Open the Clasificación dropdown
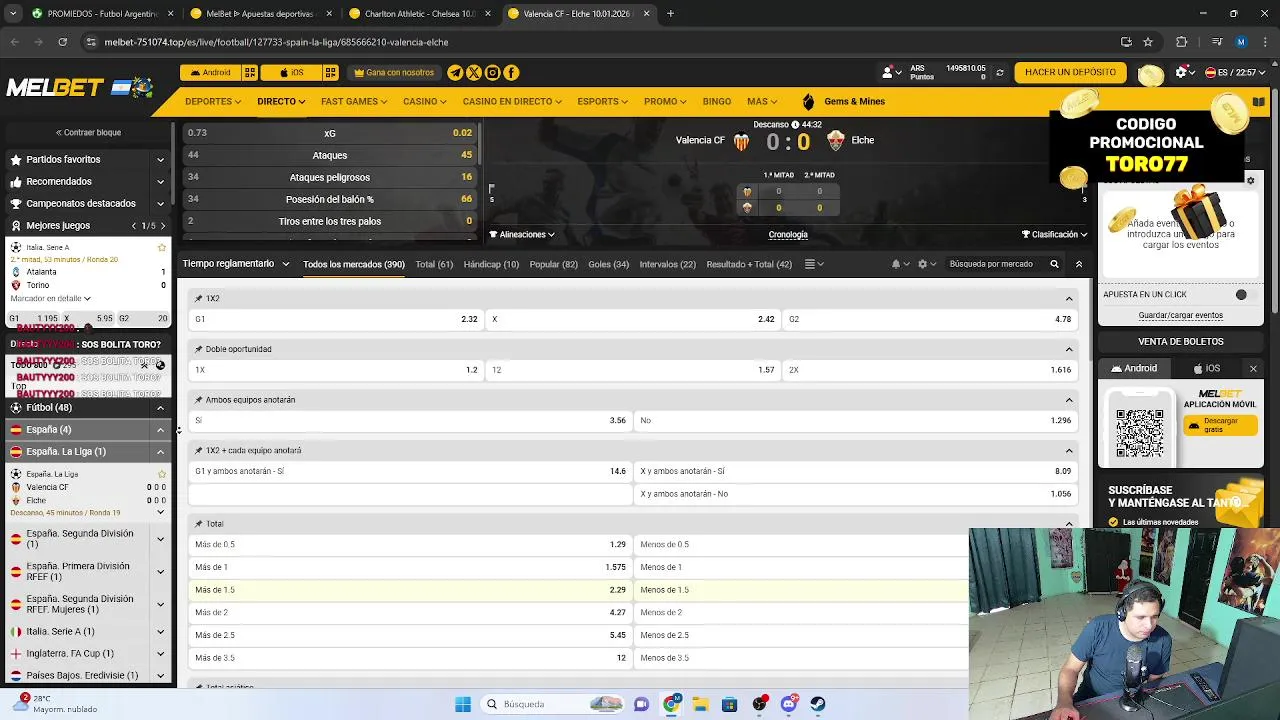1280x720 pixels. 1055,234
